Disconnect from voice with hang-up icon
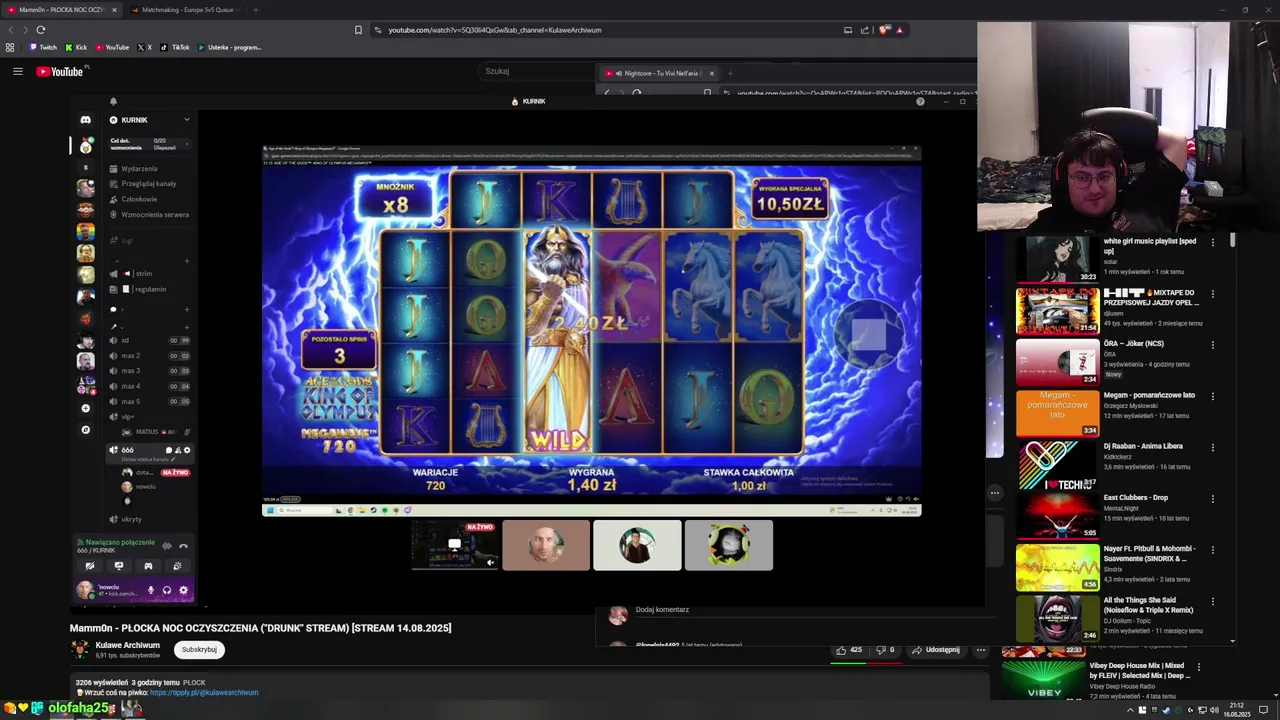Image resolution: width=1280 pixels, height=720 pixels. click(x=183, y=546)
